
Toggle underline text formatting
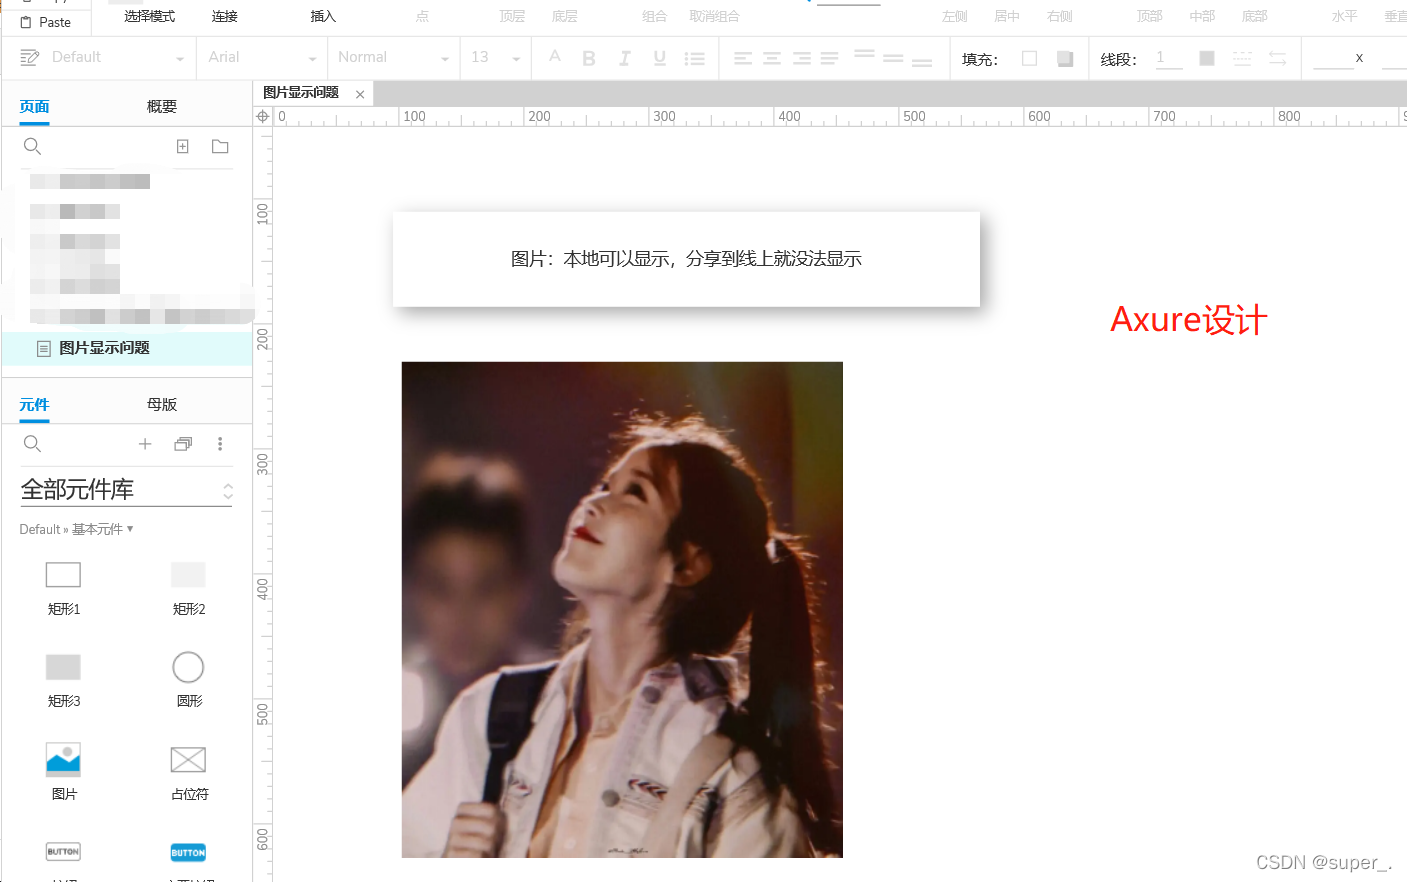click(659, 58)
